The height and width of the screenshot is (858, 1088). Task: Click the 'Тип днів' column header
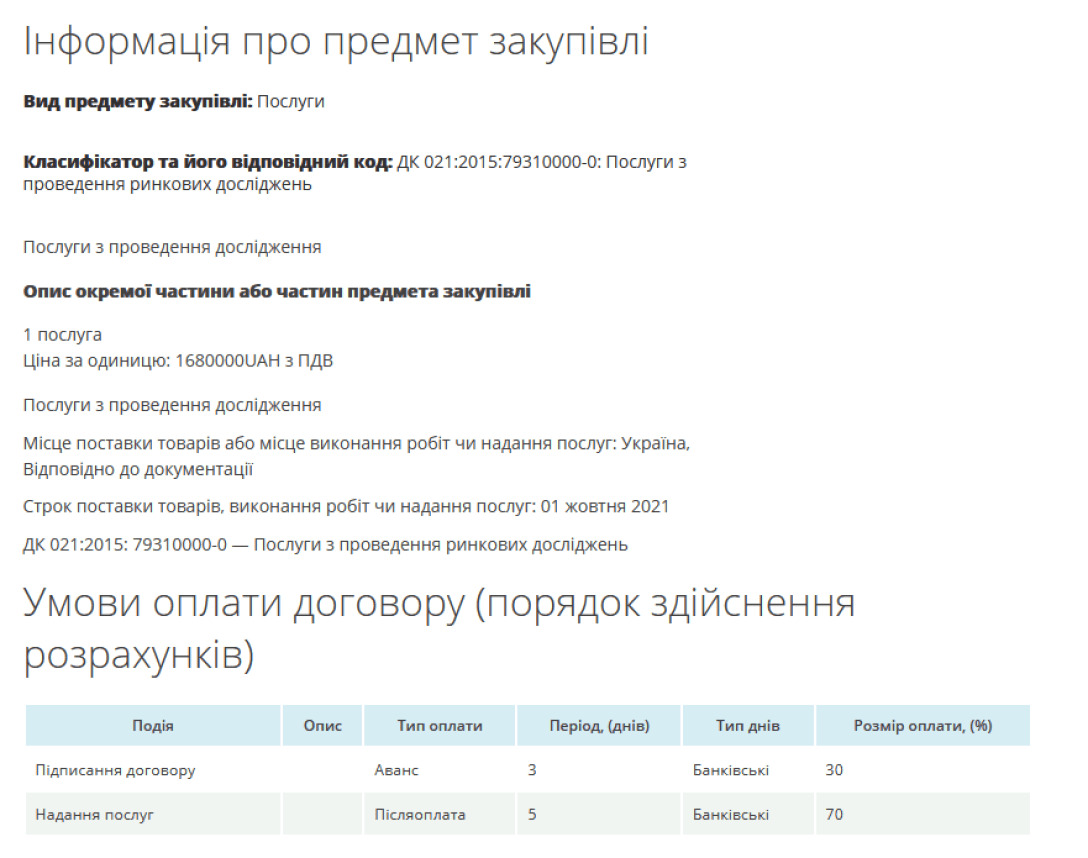pyautogui.click(x=748, y=726)
